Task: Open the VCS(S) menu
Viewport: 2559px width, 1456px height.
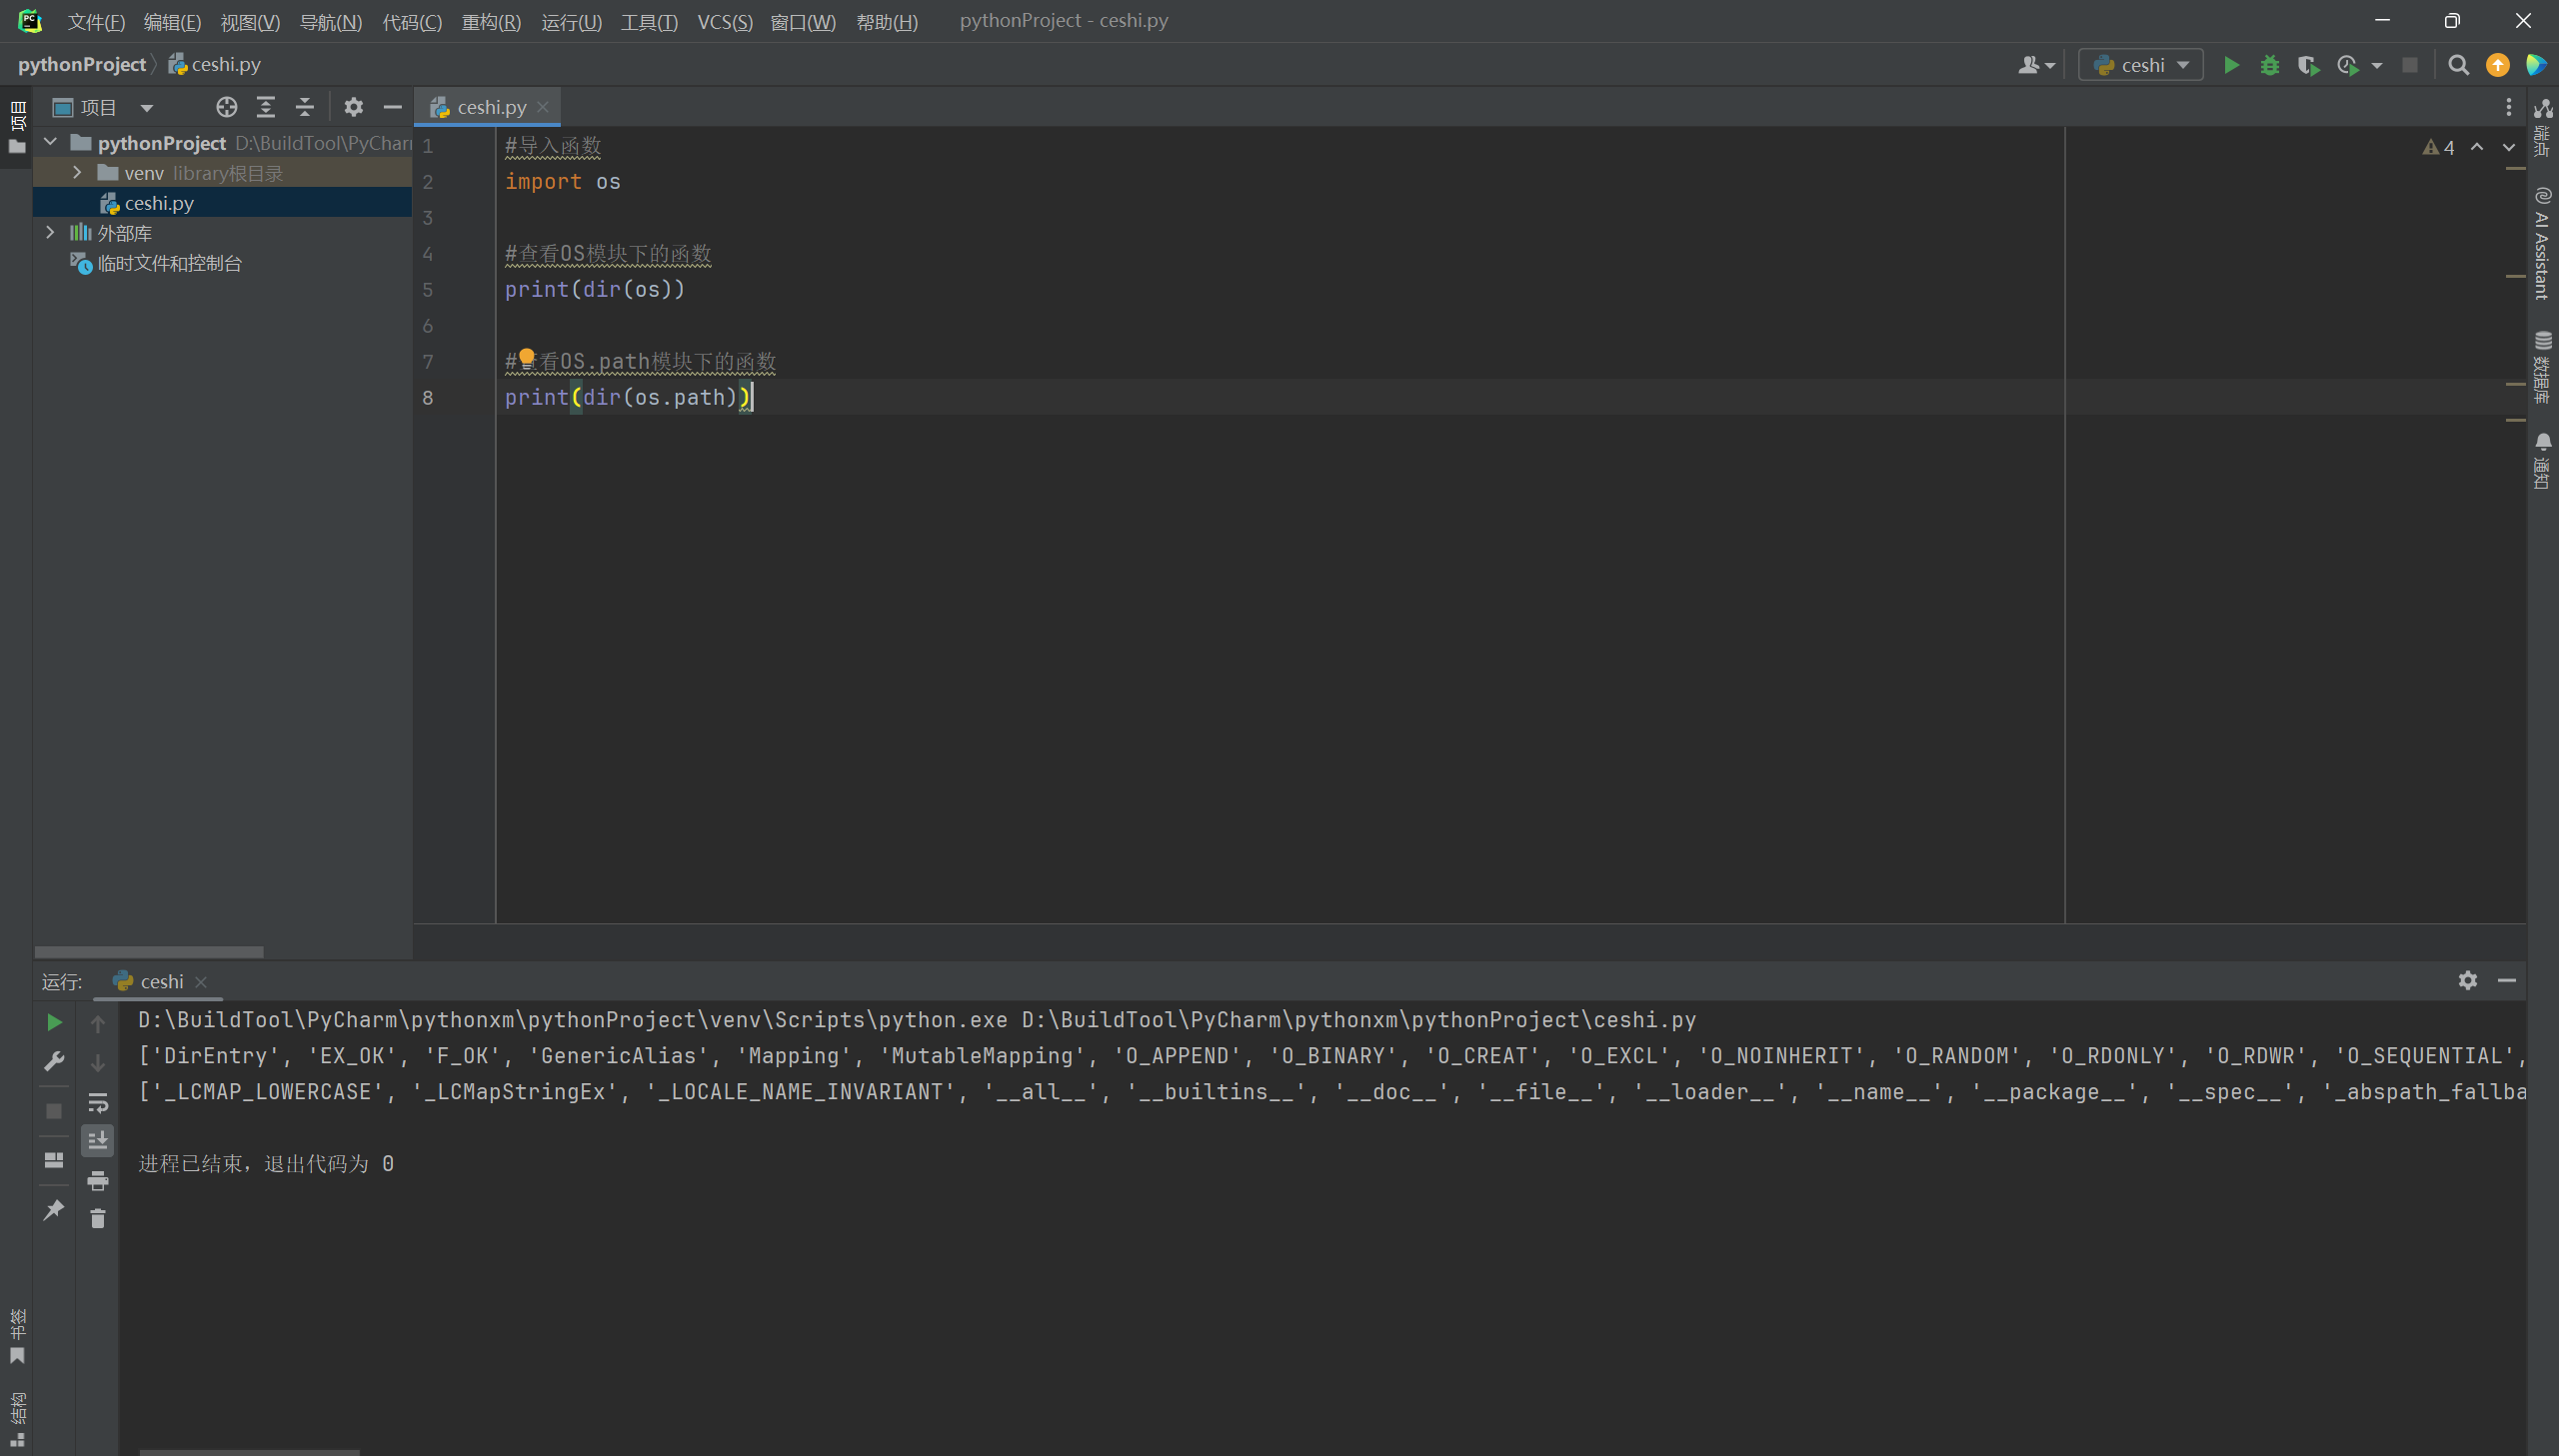Action: (725, 22)
